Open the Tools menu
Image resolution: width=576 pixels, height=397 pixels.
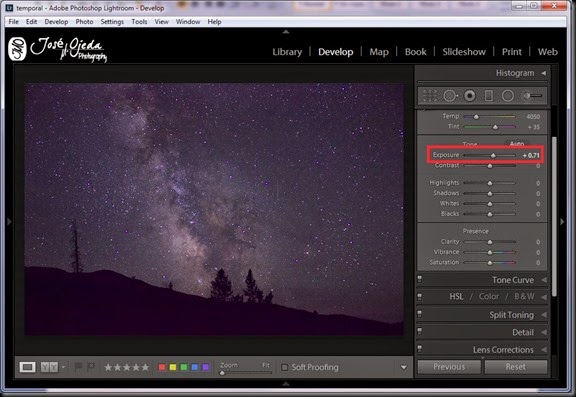[x=139, y=22]
